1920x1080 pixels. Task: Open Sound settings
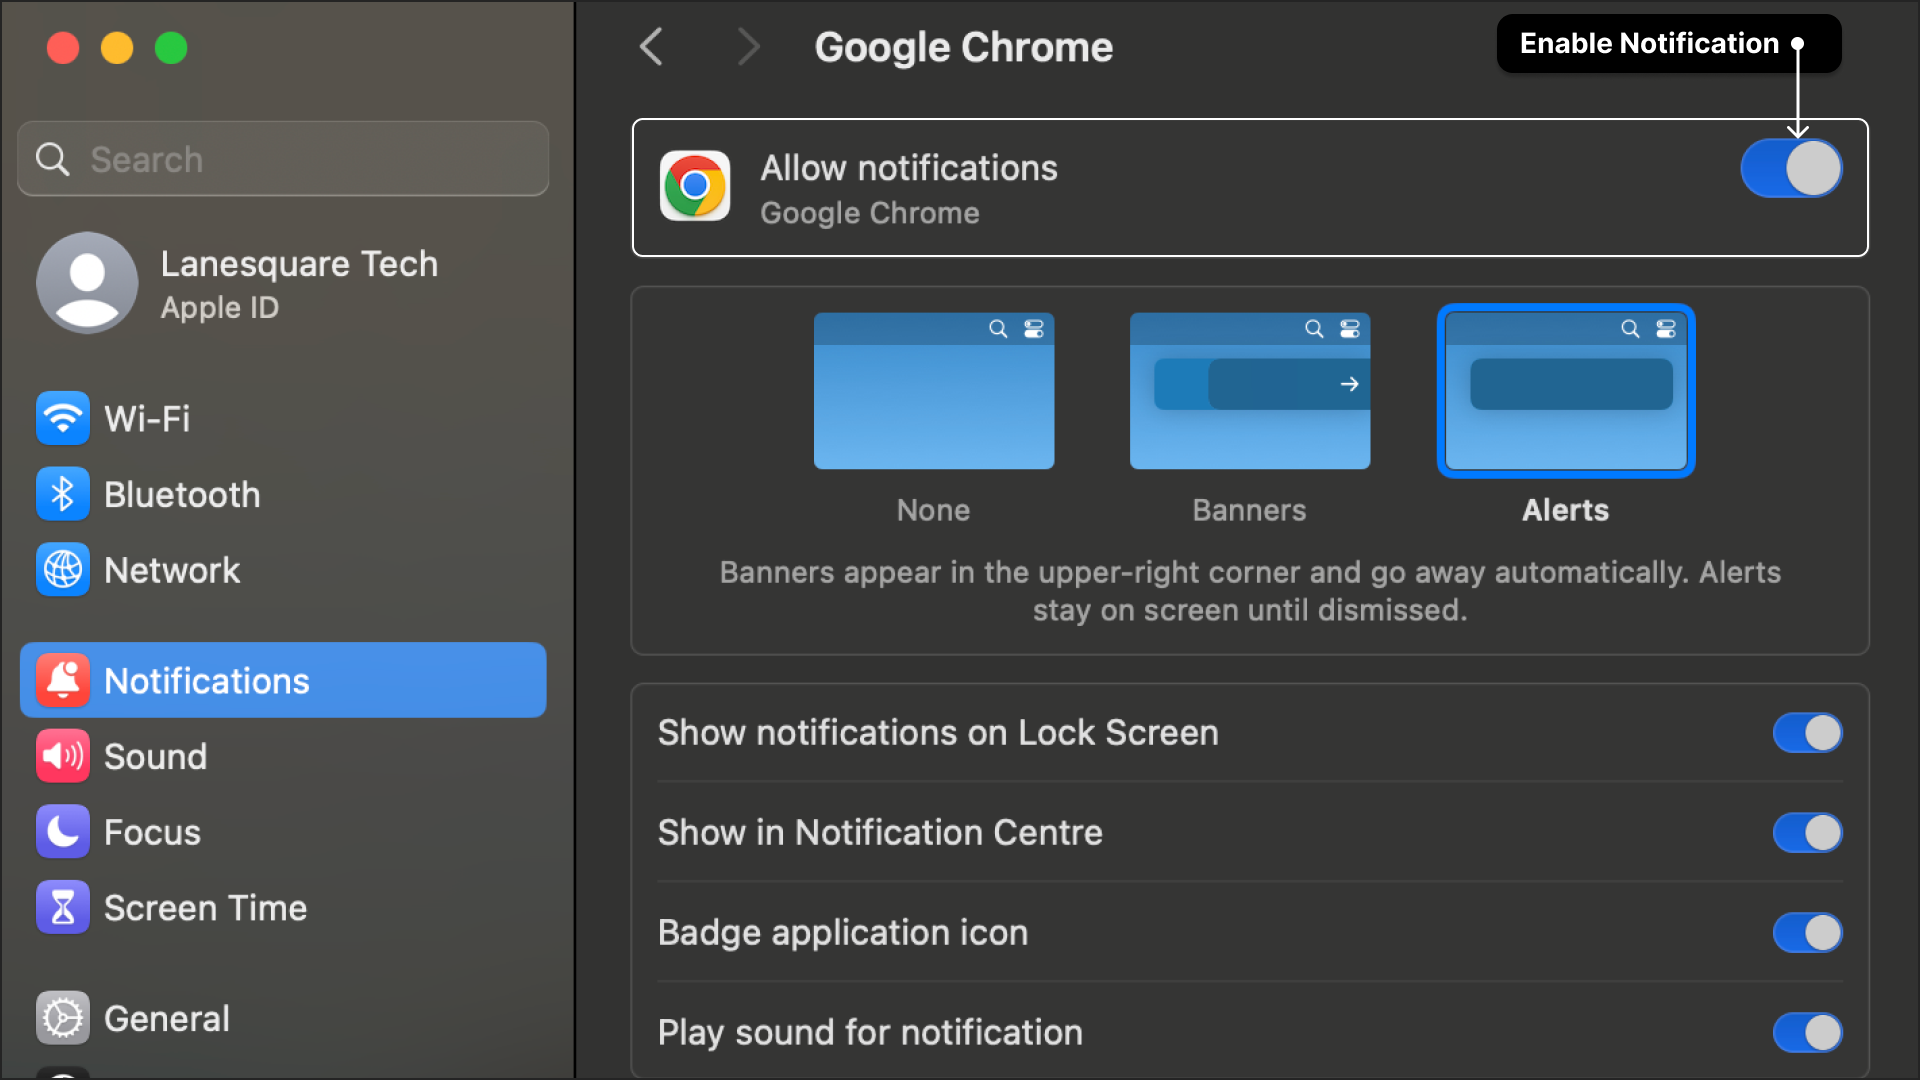283,756
